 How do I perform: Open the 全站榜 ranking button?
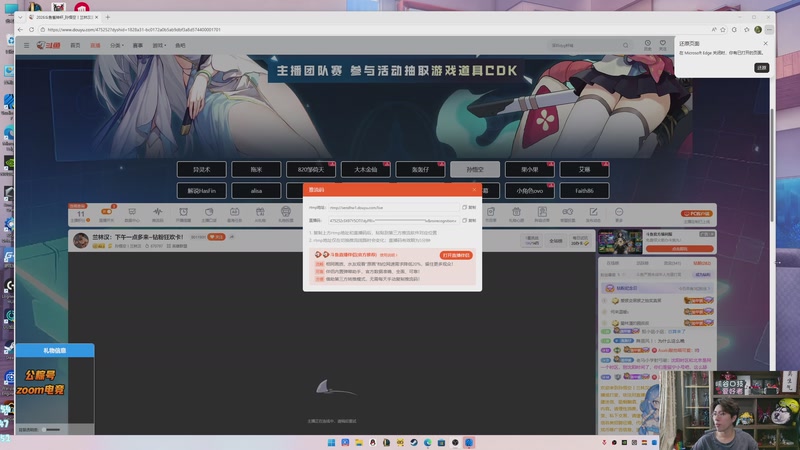tap(556, 241)
